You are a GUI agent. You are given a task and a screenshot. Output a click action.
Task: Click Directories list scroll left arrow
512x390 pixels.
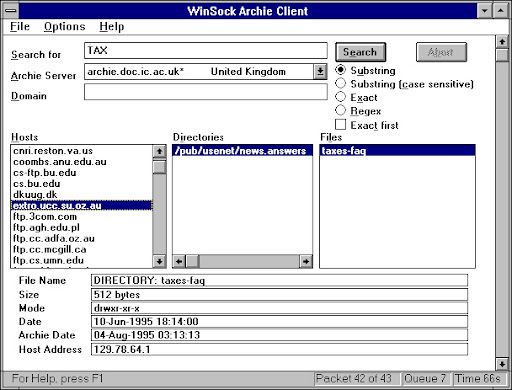point(179,261)
